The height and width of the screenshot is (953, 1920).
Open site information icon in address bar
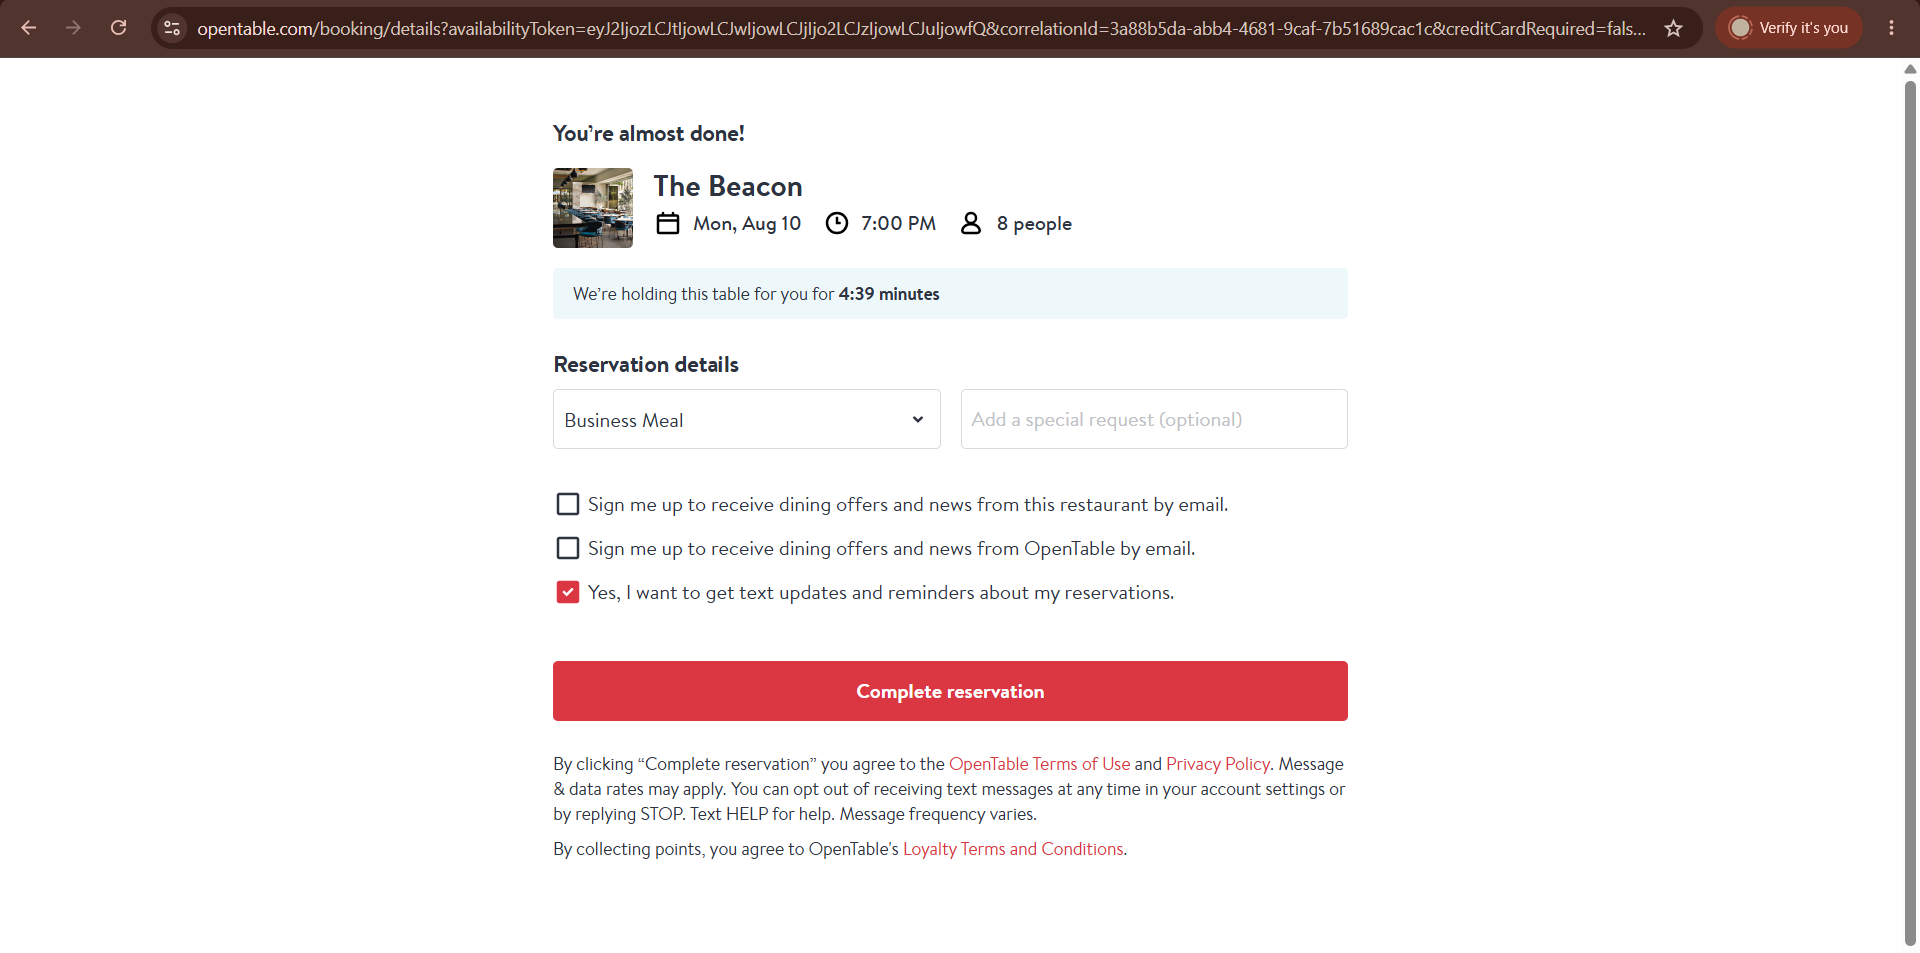point(172,28)
